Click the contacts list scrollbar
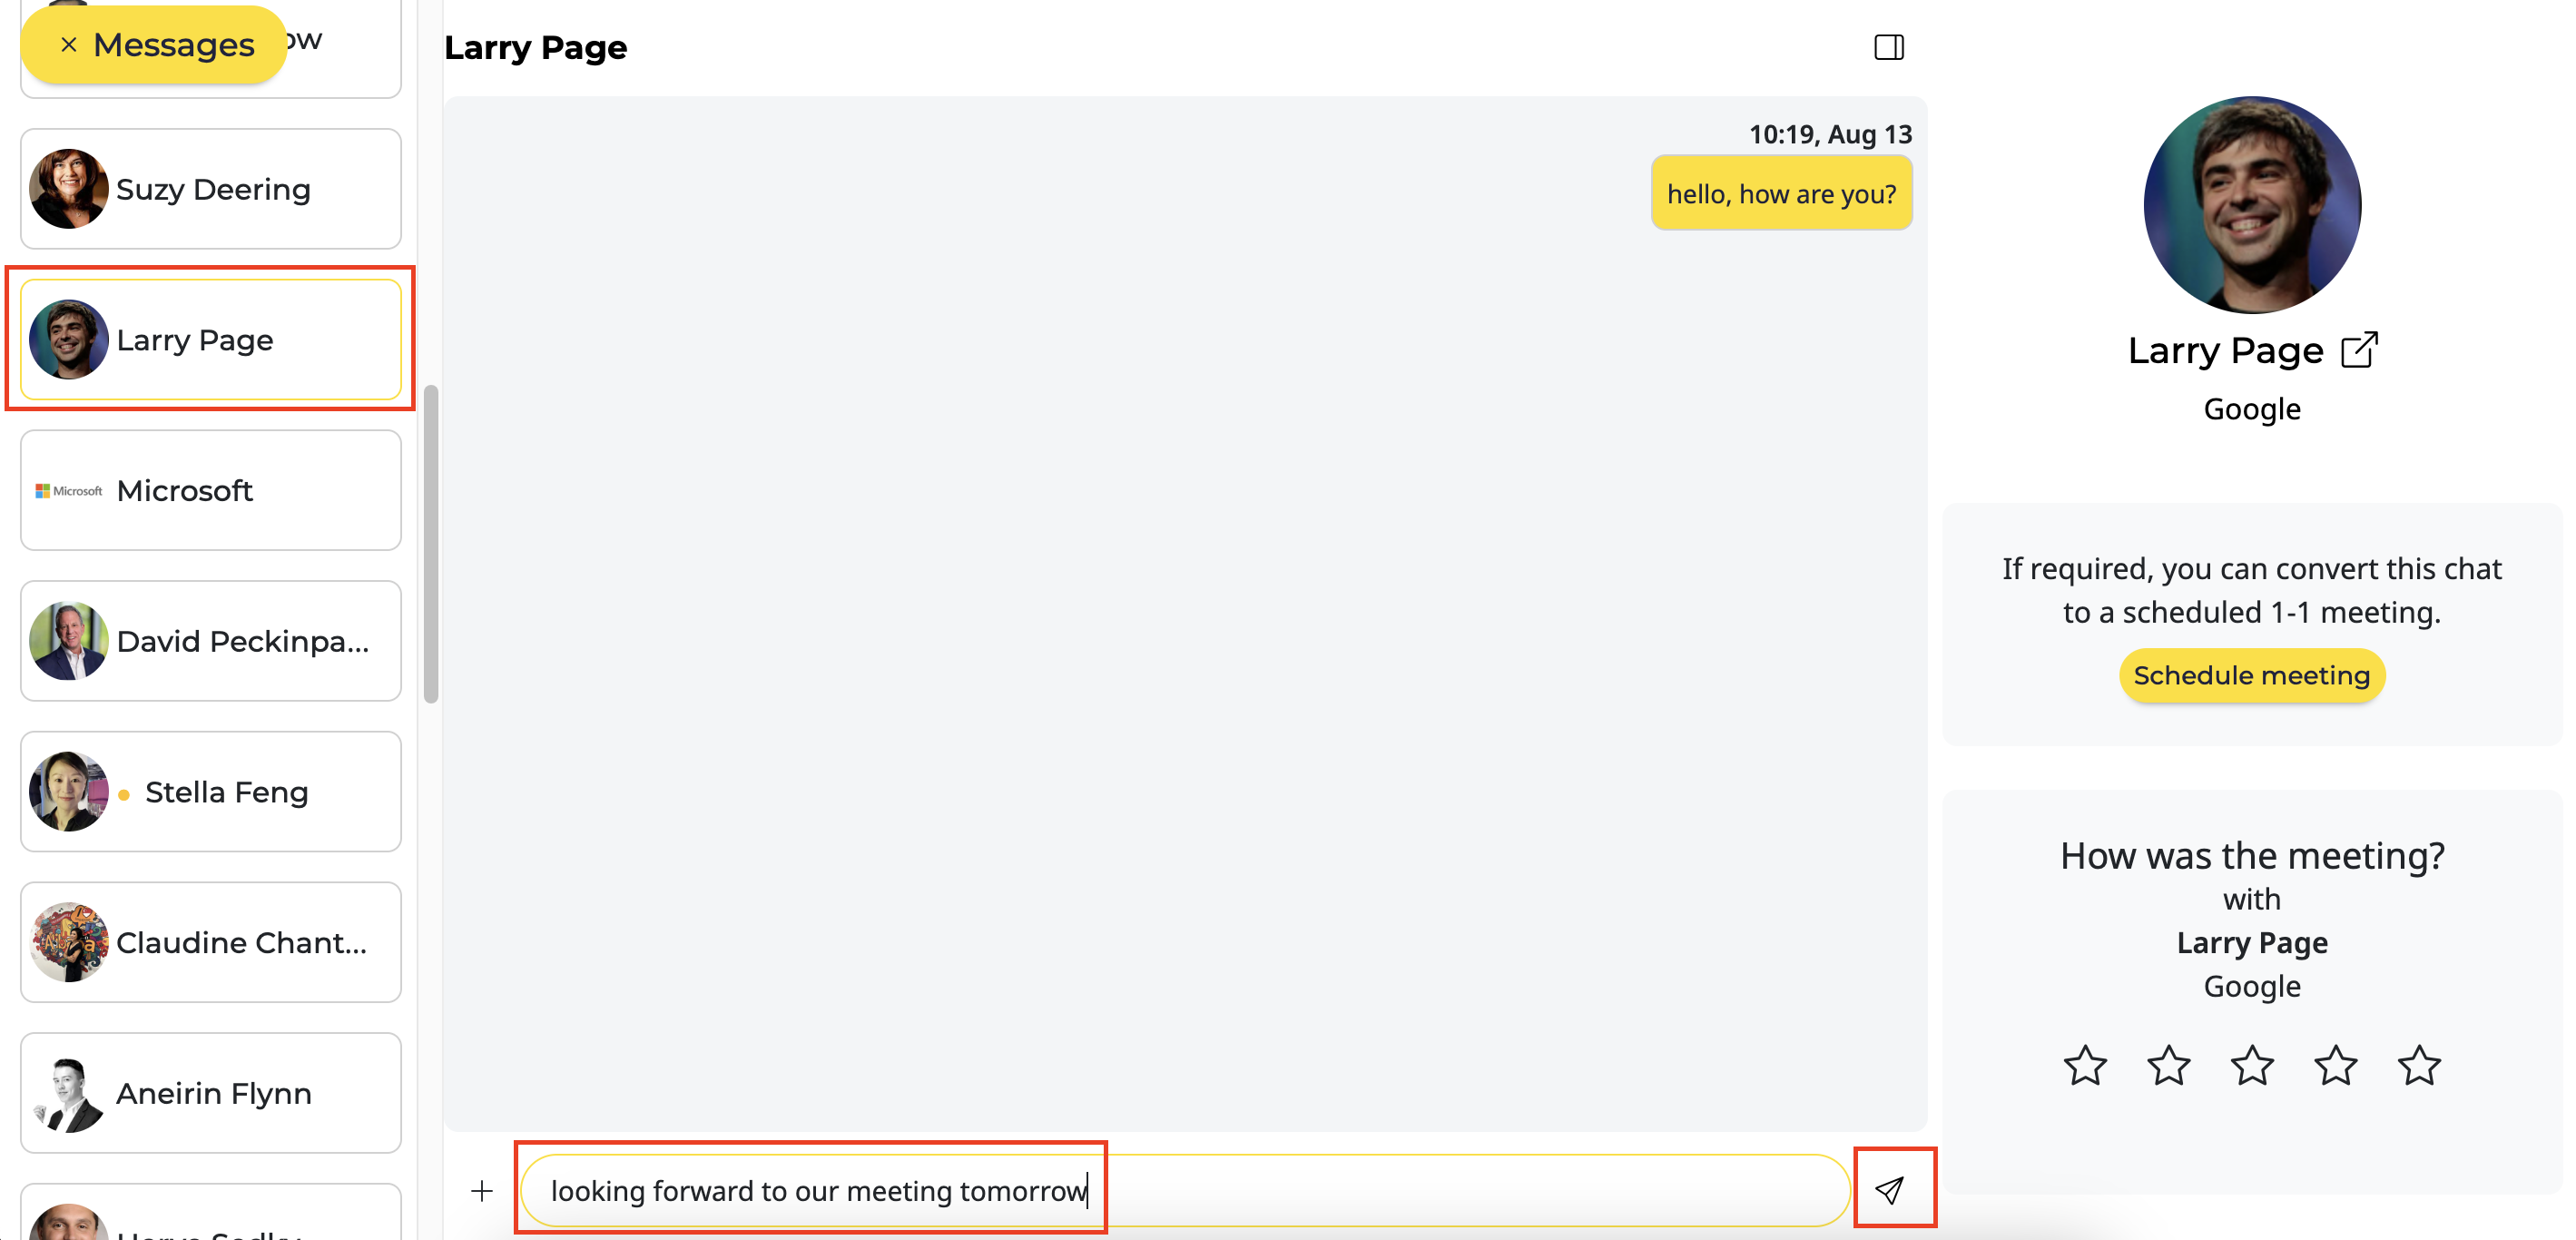The height and width of the screenshot is (1240, 2576). (431, 545)
